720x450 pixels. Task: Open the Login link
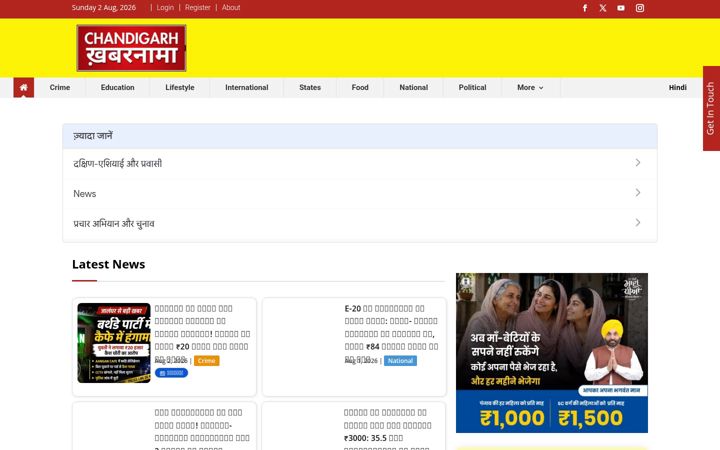tap(165, 7)
